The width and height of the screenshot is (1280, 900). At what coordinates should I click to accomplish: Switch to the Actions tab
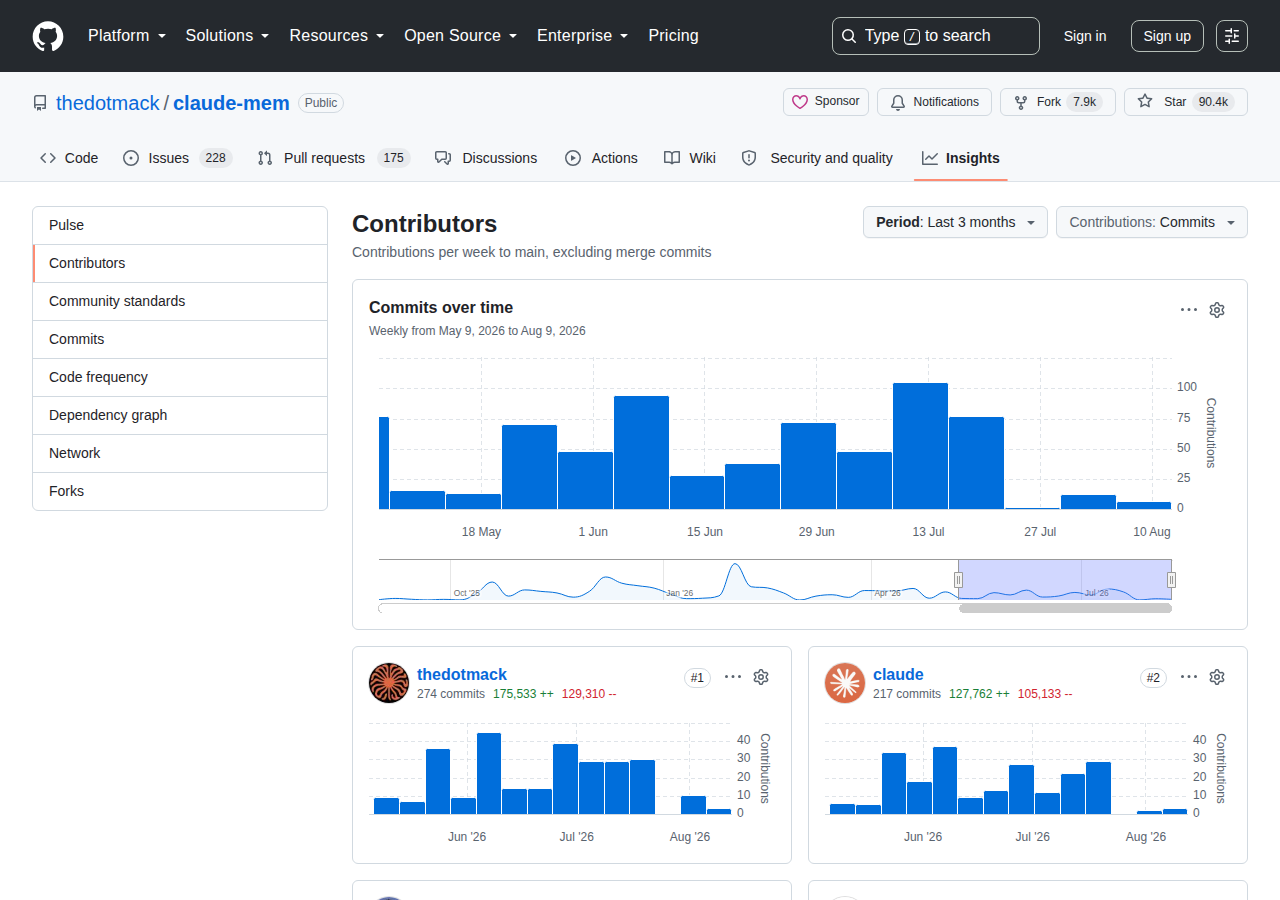point(601,158)
